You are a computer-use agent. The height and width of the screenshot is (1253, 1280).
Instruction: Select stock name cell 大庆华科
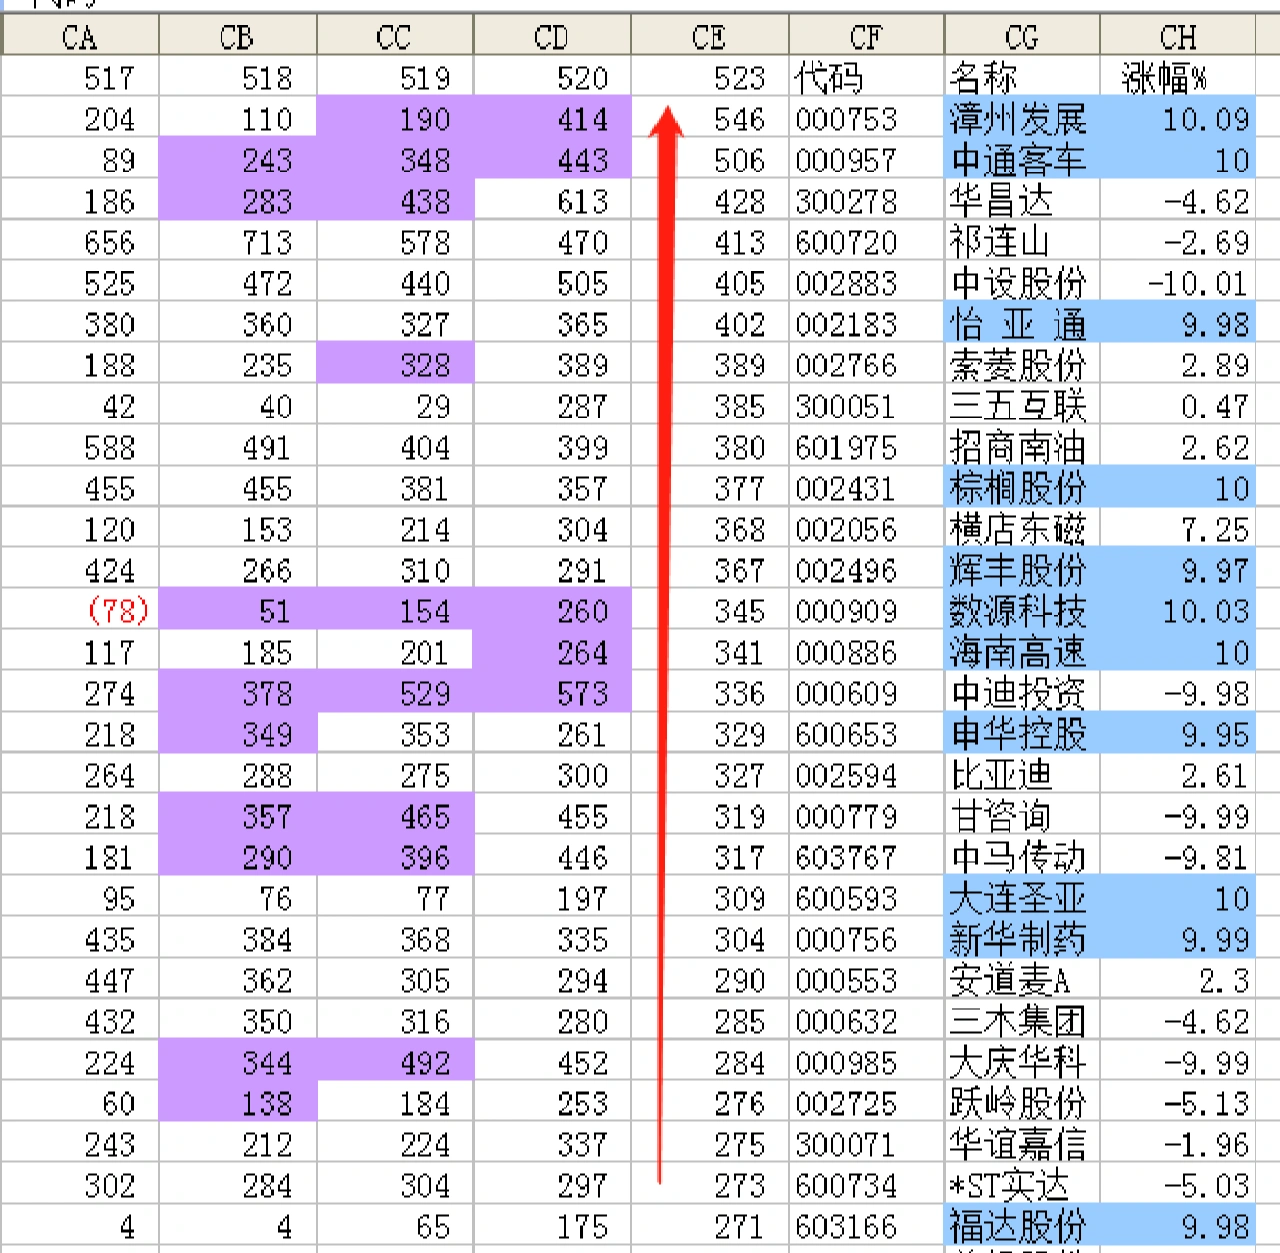pos(1022,1062)
